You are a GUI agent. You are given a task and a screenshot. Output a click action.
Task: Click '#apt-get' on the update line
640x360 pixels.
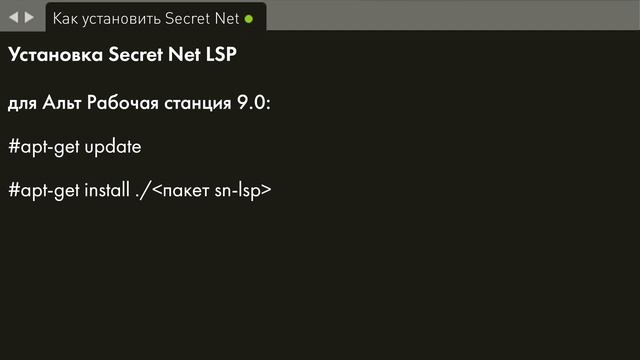[x=44, y=147]
